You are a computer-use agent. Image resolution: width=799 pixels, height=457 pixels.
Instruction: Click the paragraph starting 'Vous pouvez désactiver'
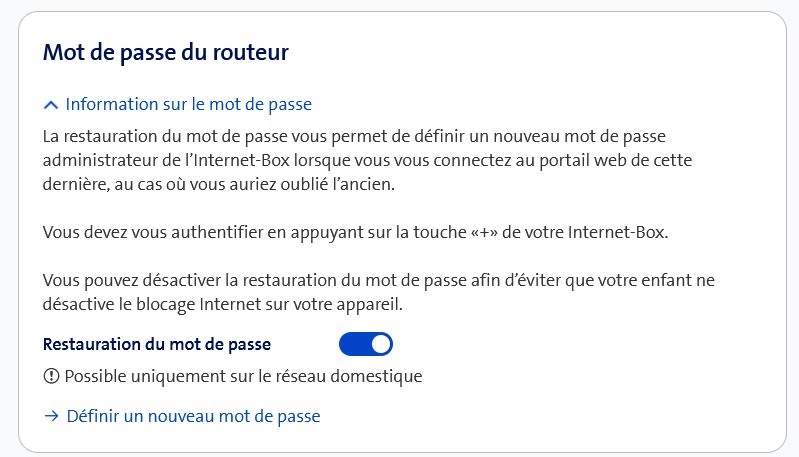379,292
